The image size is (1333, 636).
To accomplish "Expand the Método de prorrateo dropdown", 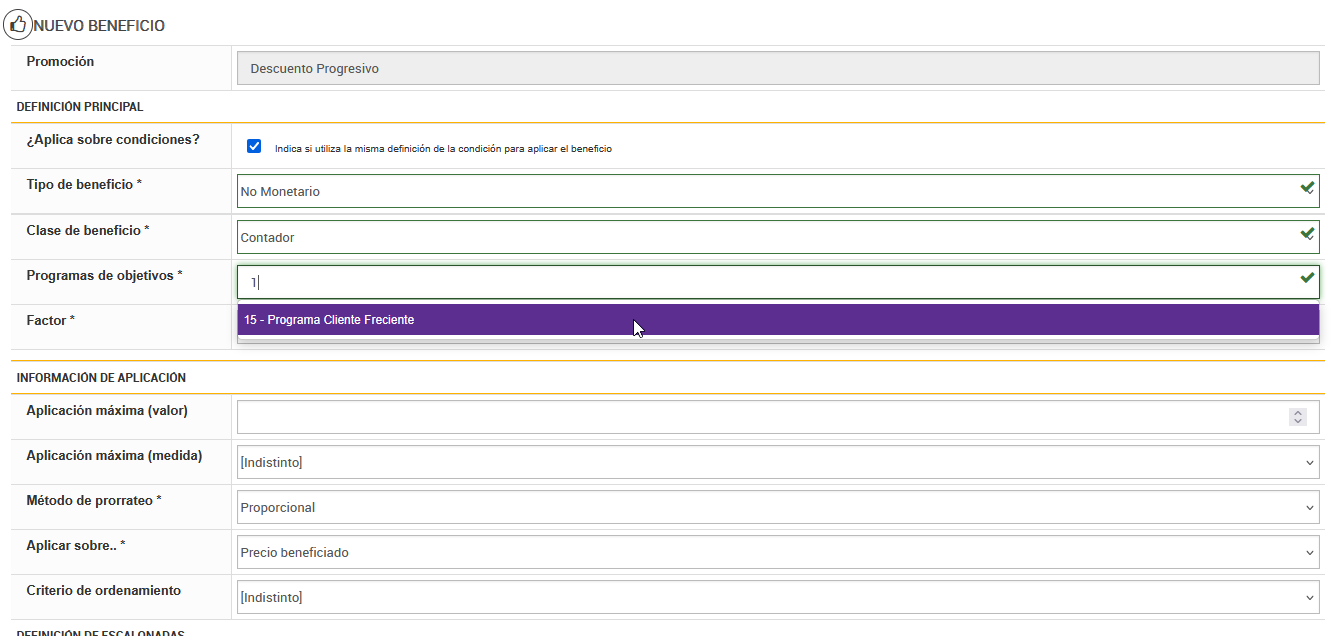I will [x=778, y=507].
